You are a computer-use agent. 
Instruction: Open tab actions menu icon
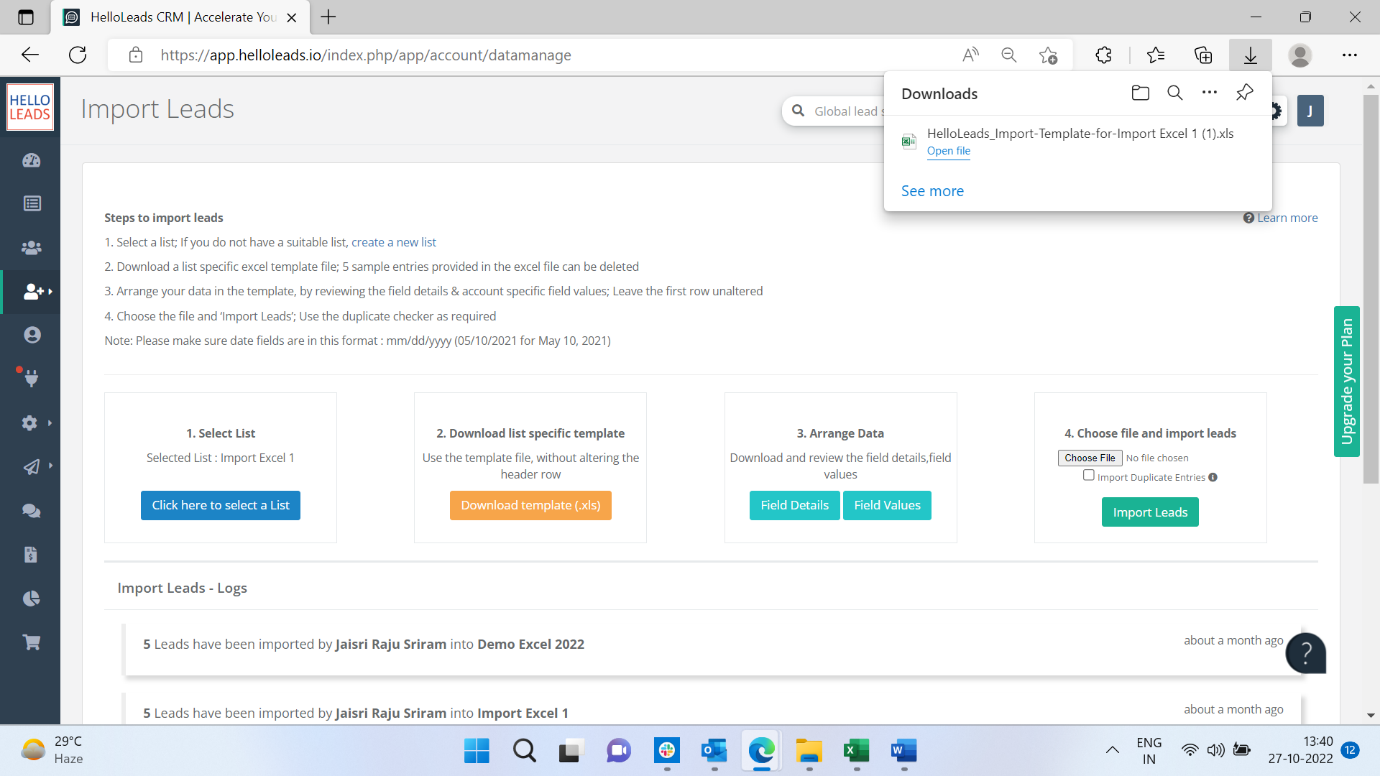coord(25,17)
